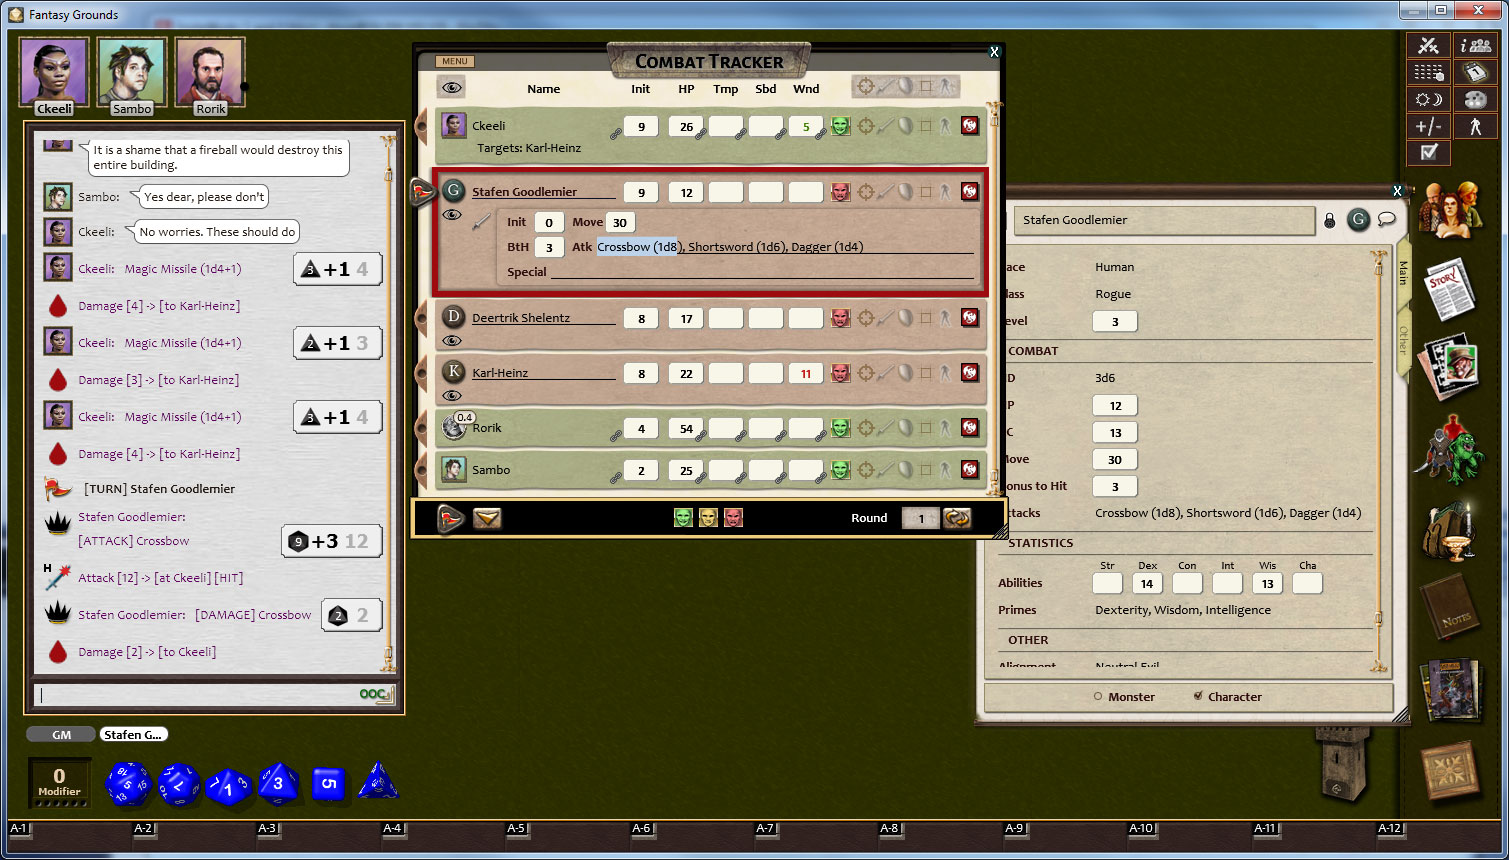
Task: Switch to the Other tab of NPC sheet
Action: 1403,340
